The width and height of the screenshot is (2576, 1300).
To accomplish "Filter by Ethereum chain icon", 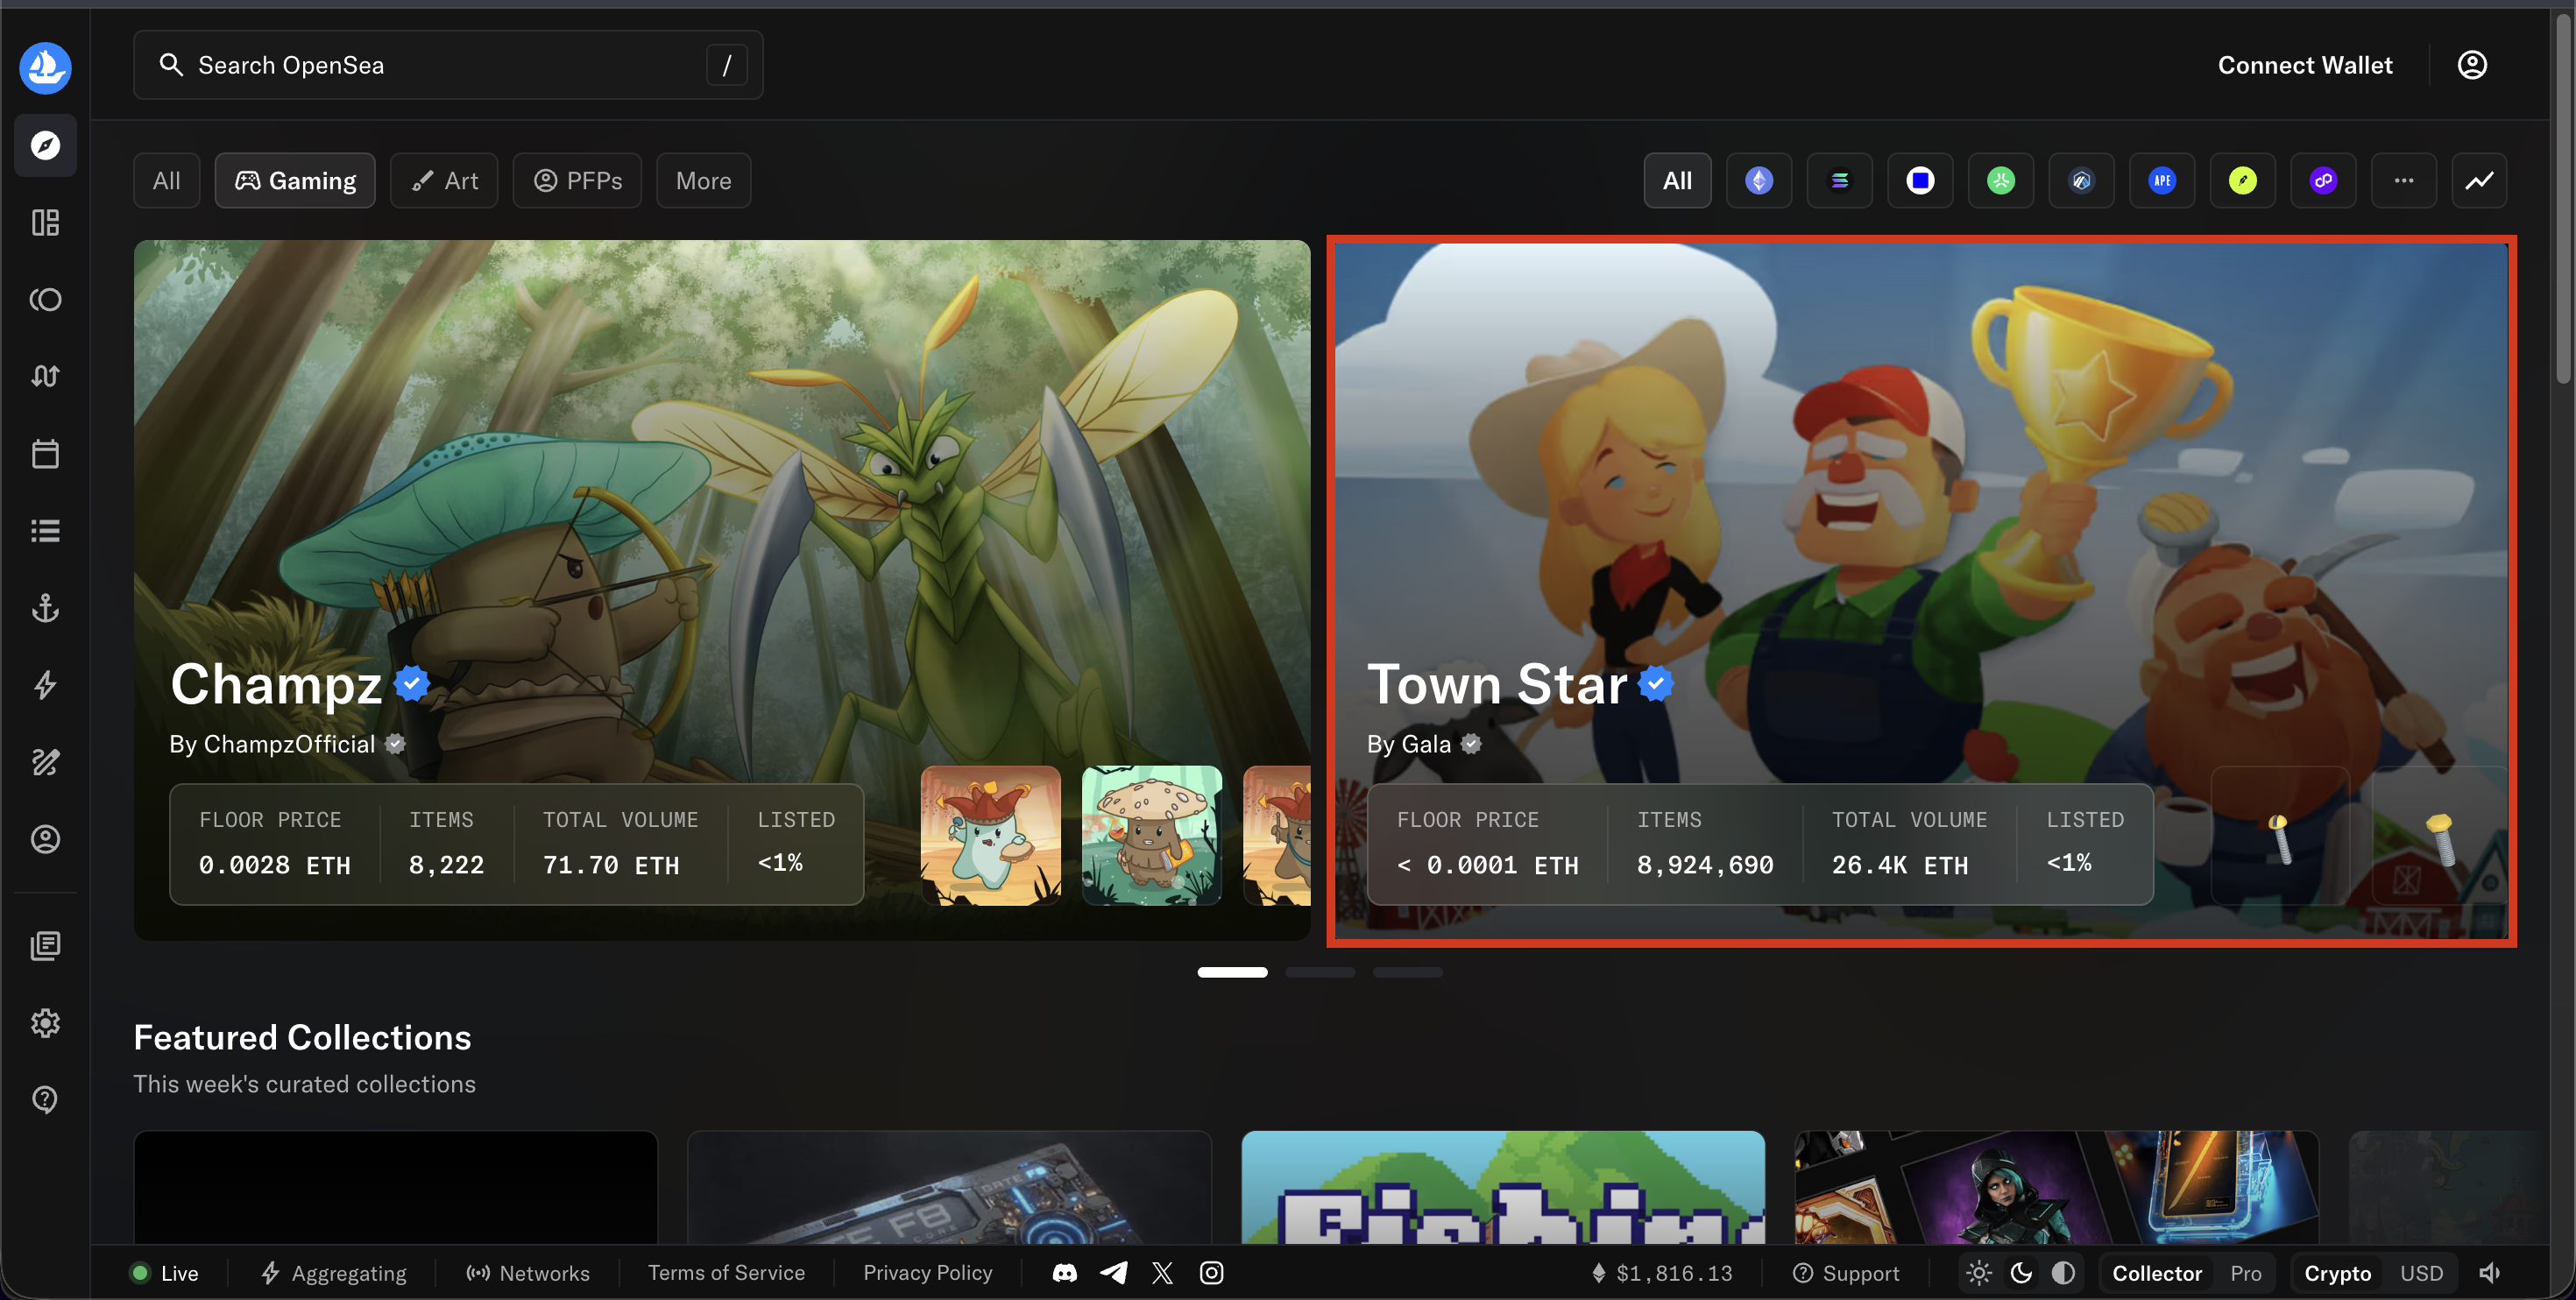I will 1759,181.
